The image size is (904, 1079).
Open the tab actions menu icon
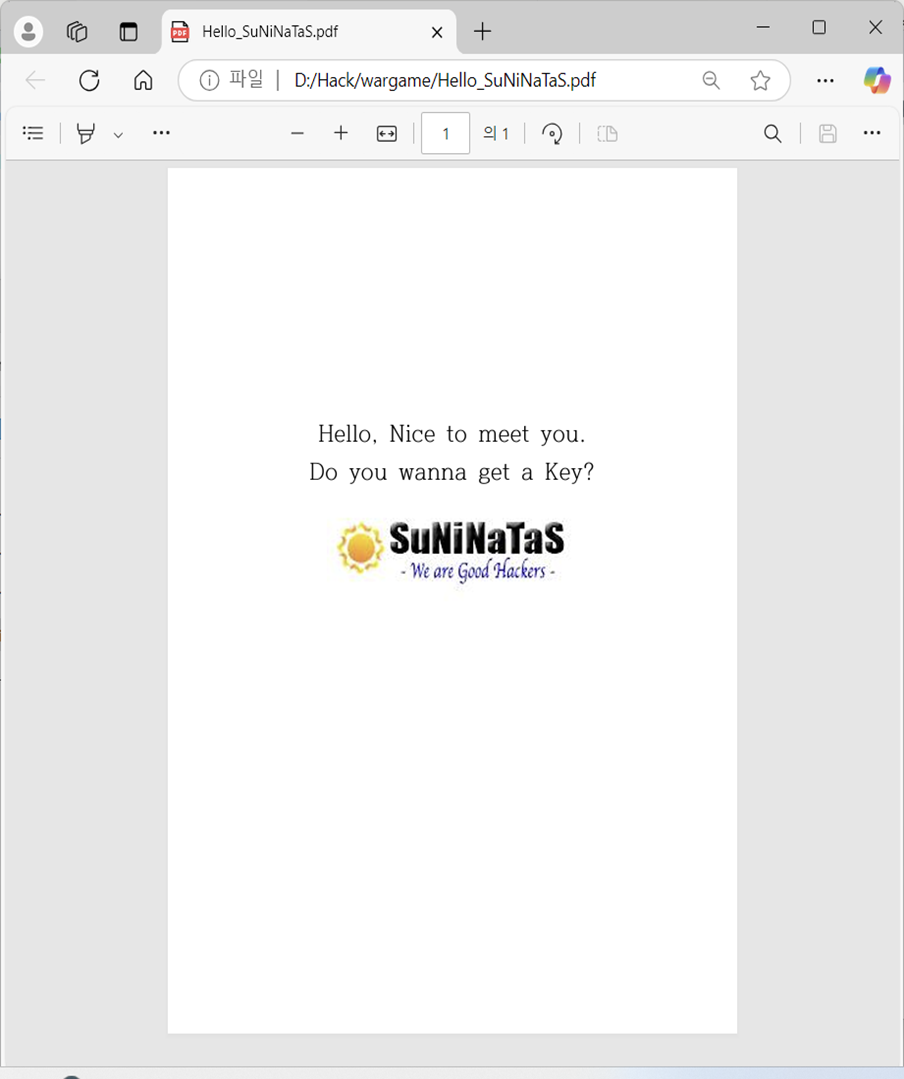[x=129, y=32]
